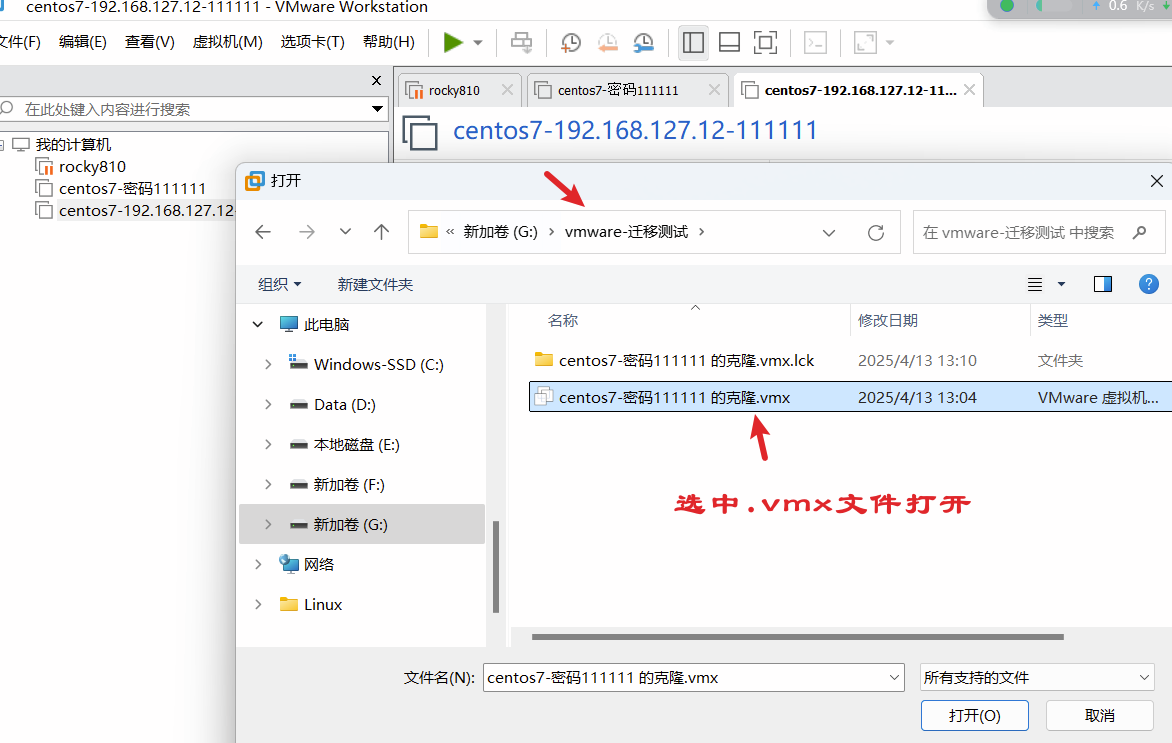Viewport: 1172px width, 743px height.
Task: Click the dialog forward navigation arrow
Action: tap(306, 232)
